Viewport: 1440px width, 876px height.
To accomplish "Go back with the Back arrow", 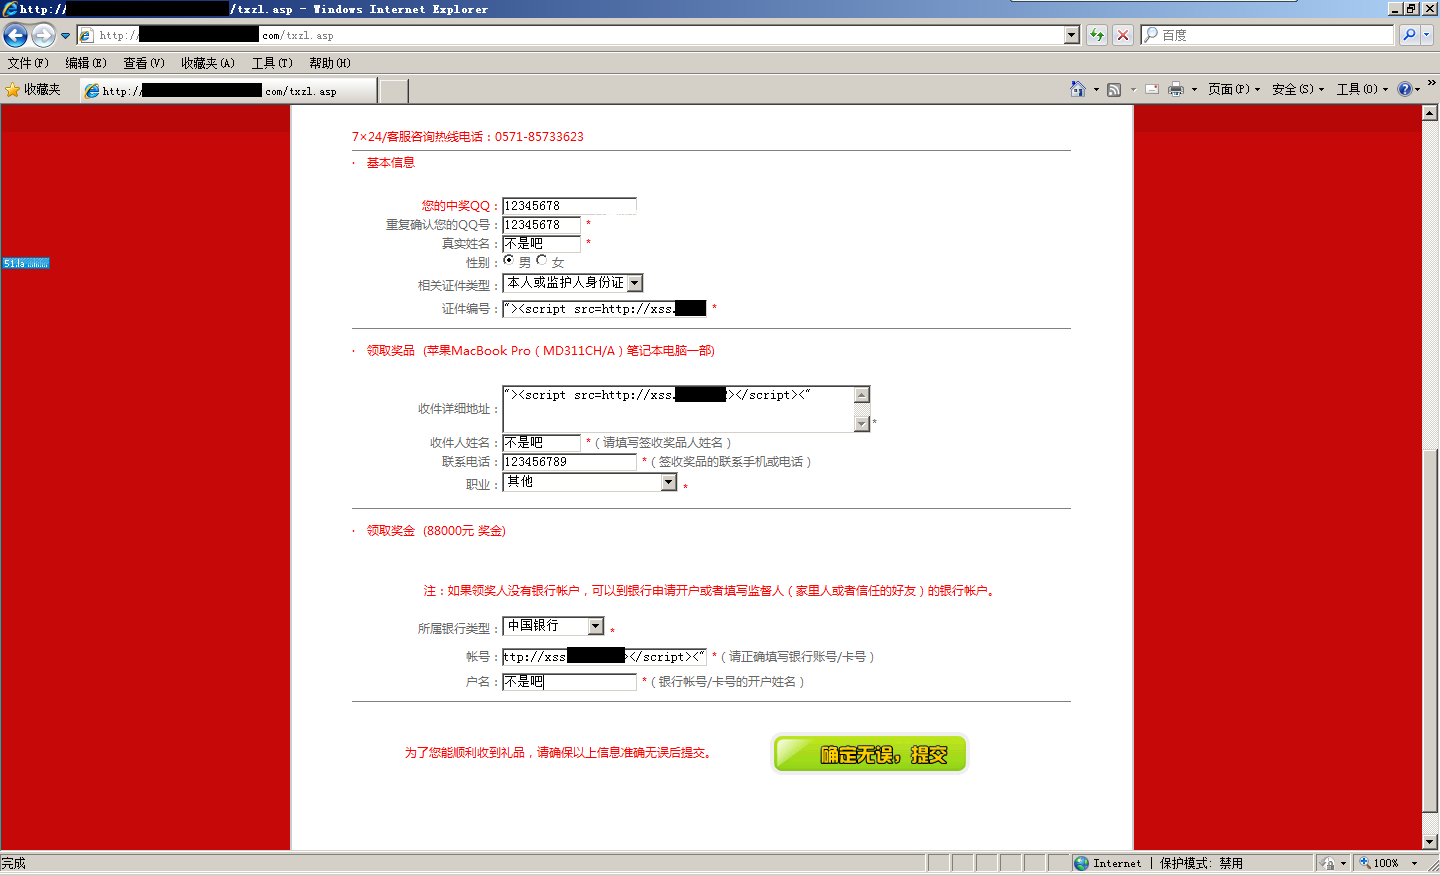I will [15, 35].
